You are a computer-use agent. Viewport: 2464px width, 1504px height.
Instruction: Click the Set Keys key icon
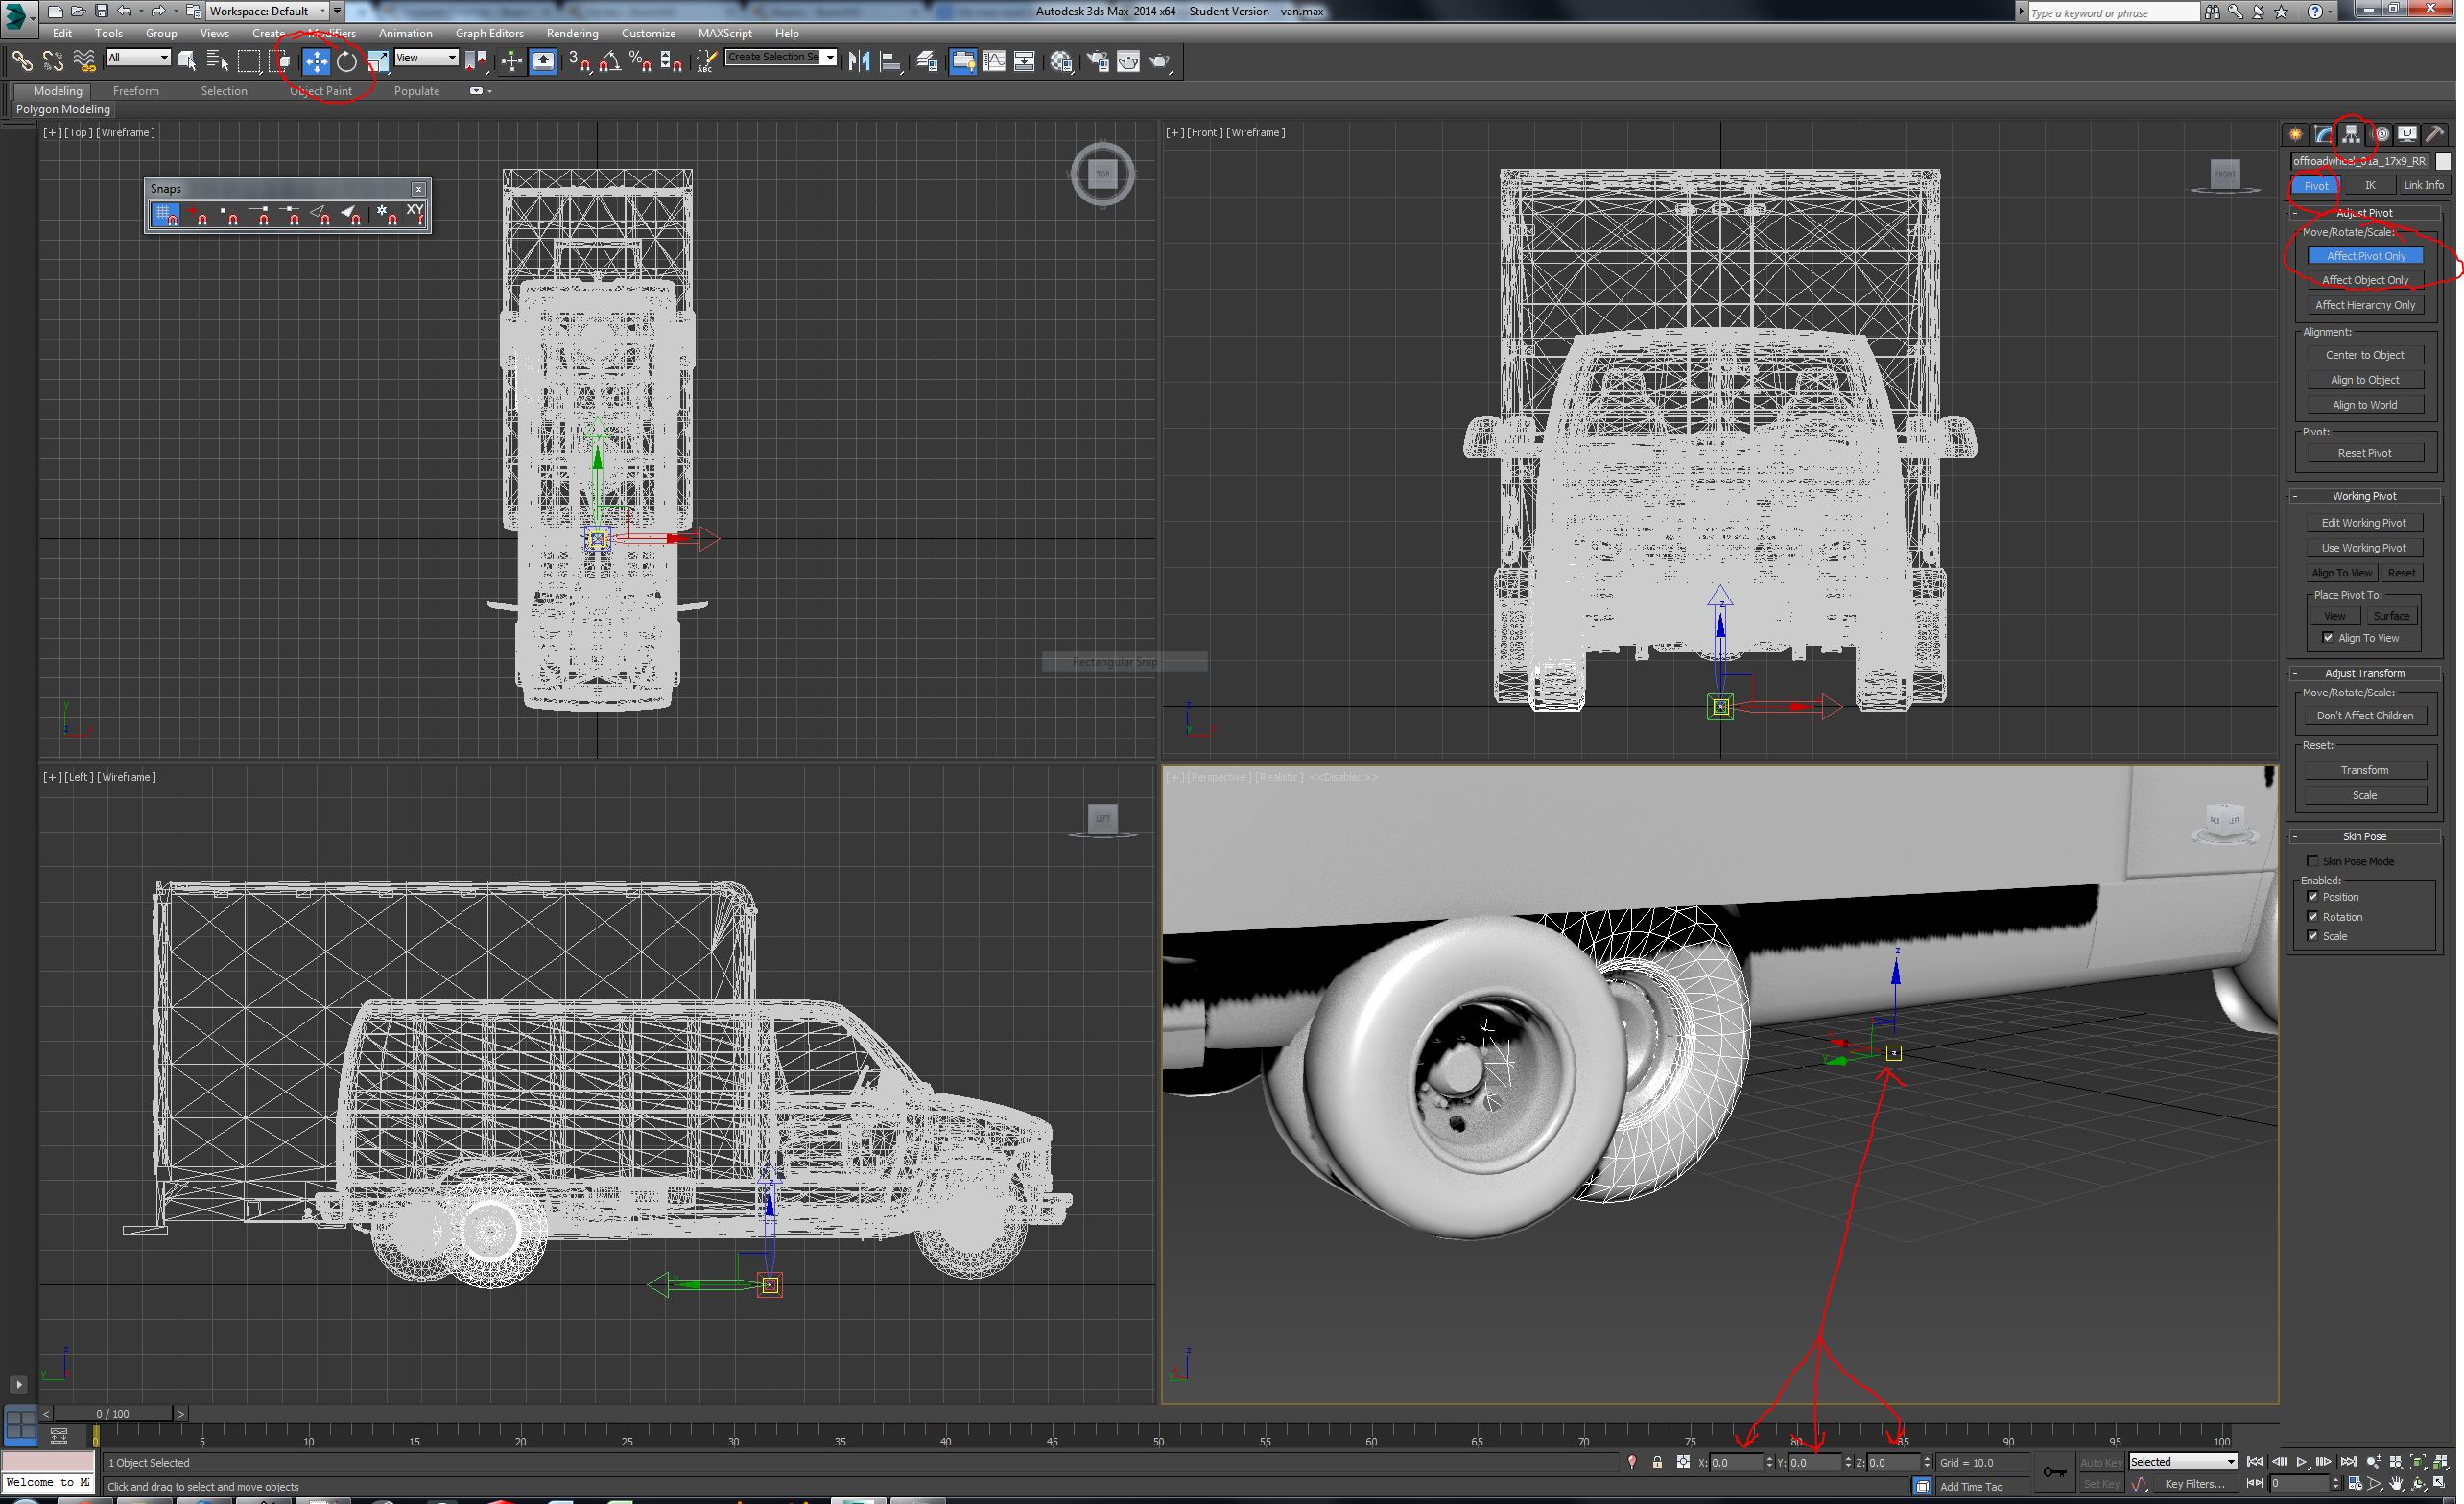point(2054,1471)
